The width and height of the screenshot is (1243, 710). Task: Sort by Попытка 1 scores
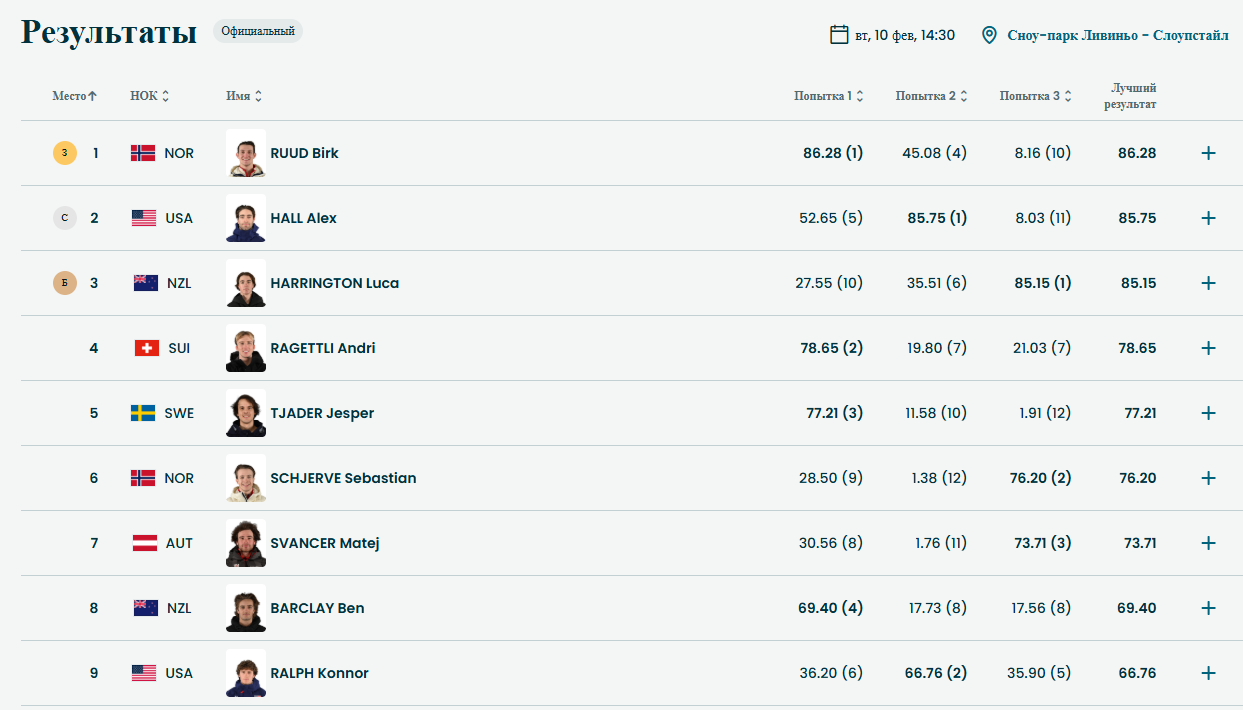pos(829,96)
